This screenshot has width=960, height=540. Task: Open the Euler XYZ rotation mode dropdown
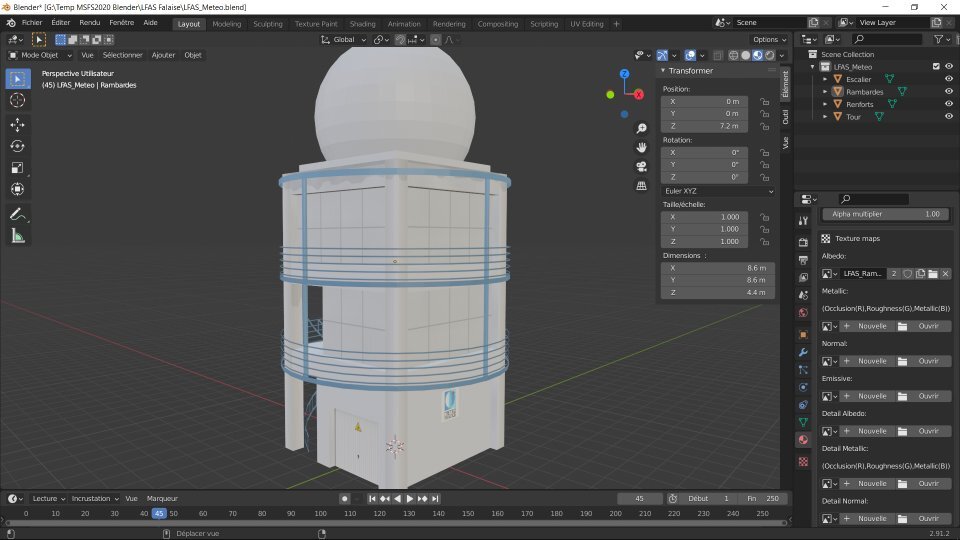[x=718, y=190]
